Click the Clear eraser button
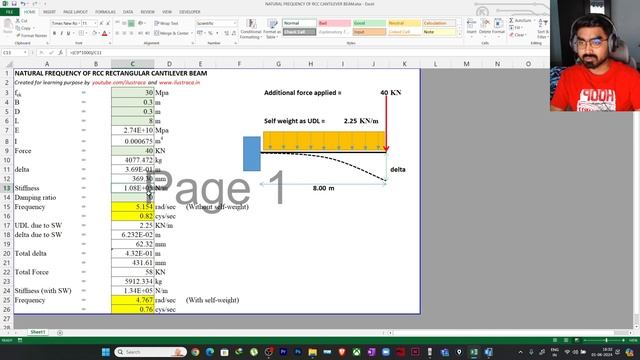This screenshot has width=640, height=360. 517,35
